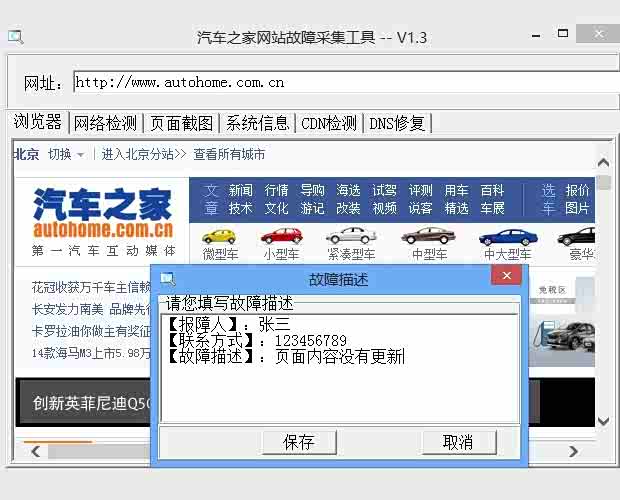The image size is (620, 500).
Task: Click the scroll down arrow
Action: [x=603, y=421]
